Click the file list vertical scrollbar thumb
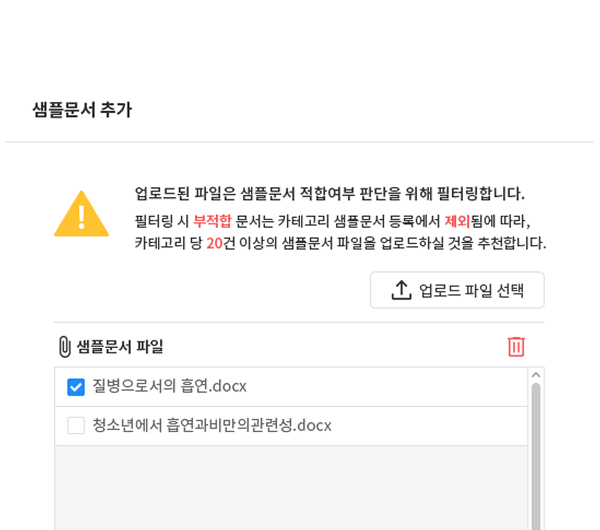 click(536, 456)
